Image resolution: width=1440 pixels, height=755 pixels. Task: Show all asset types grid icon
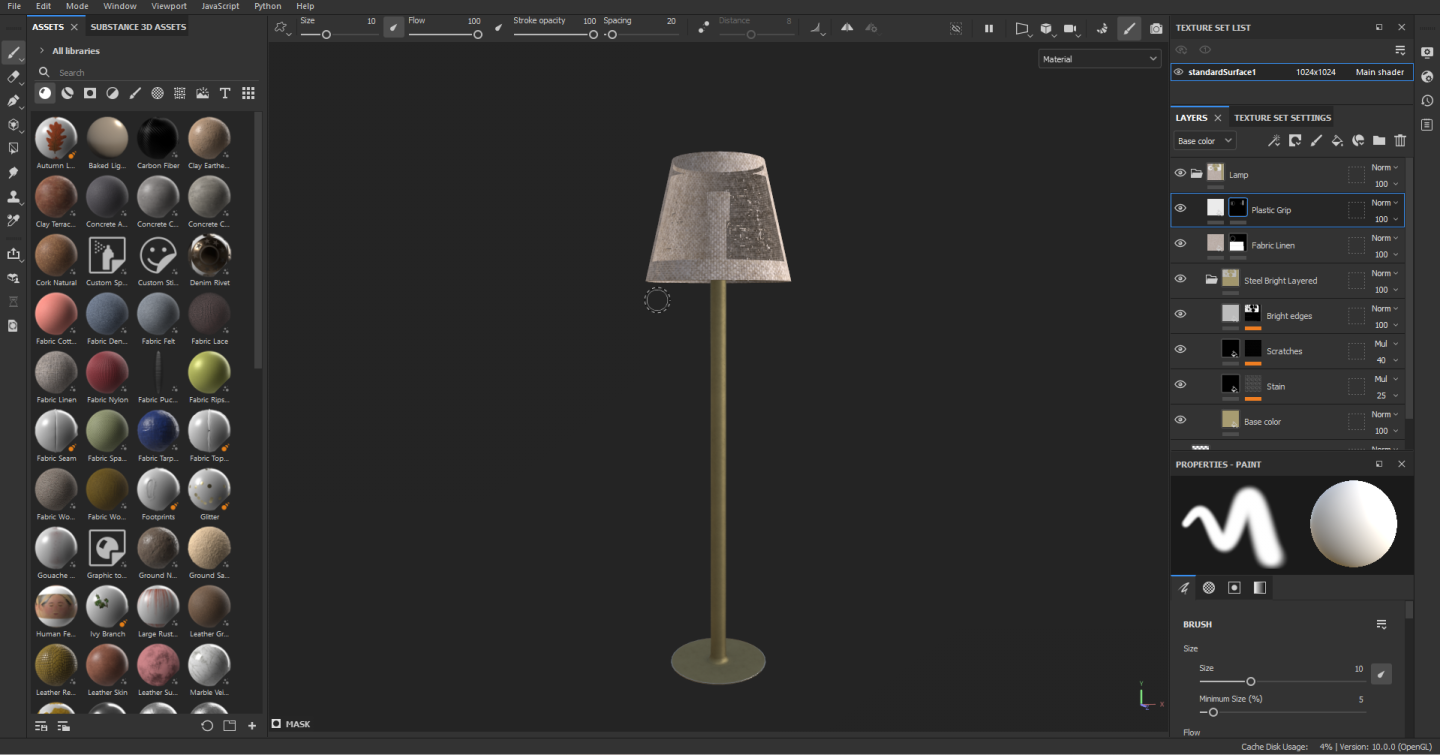[248, 93]
